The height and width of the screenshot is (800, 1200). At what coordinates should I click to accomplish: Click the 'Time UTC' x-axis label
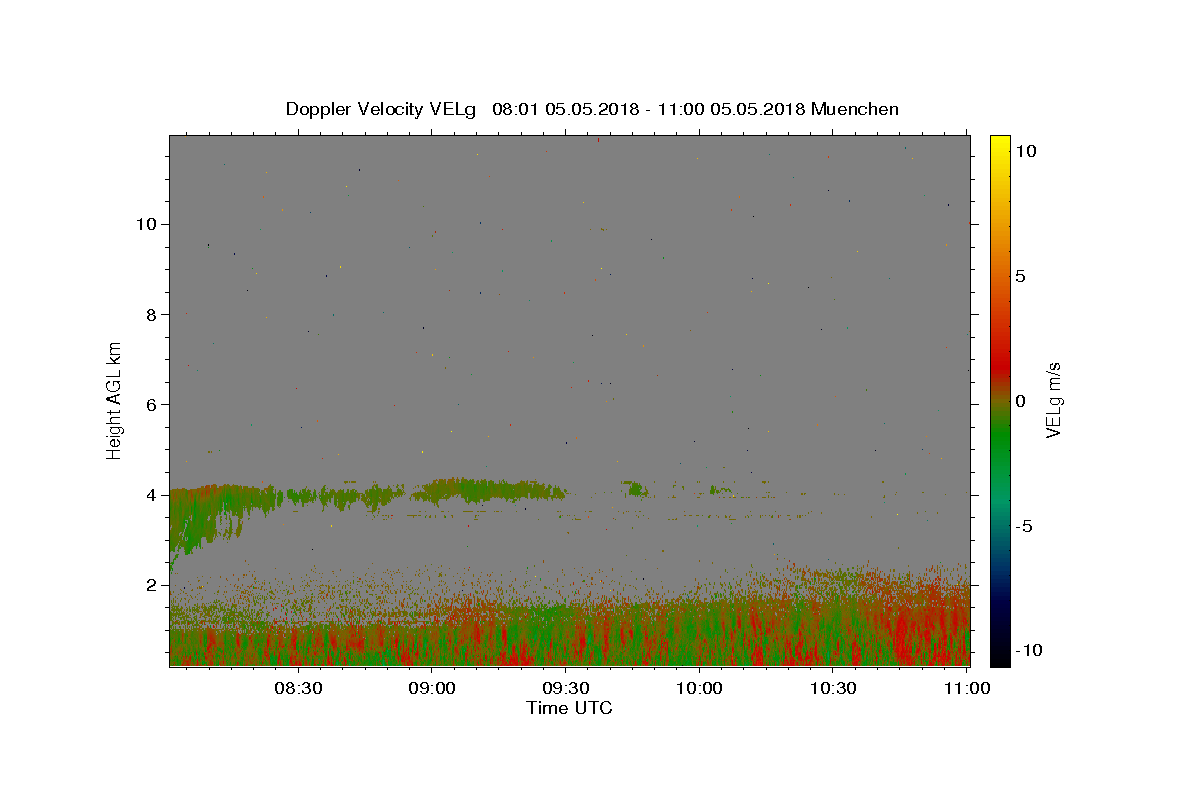tap(569, 708)
